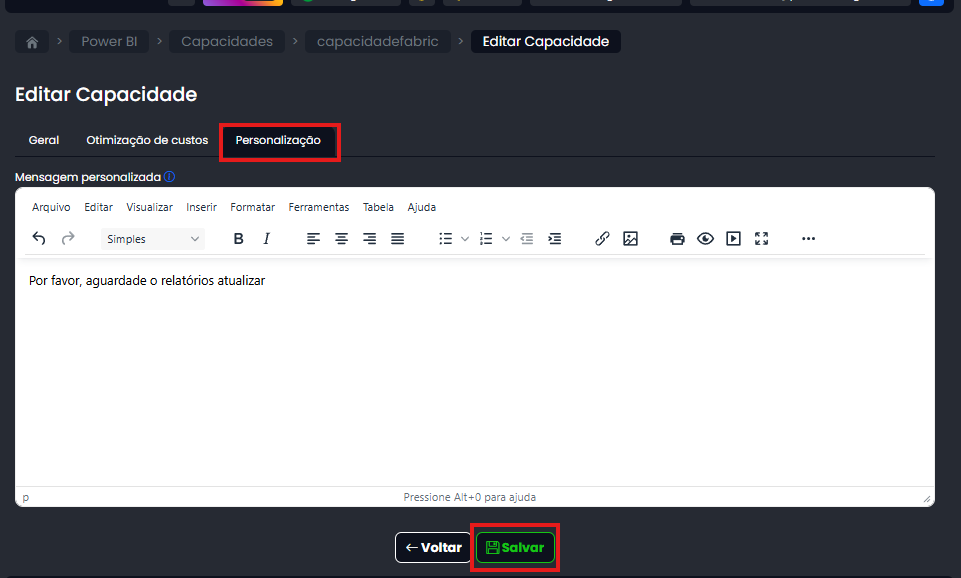Go back using the Voltar button

point(433,548)
